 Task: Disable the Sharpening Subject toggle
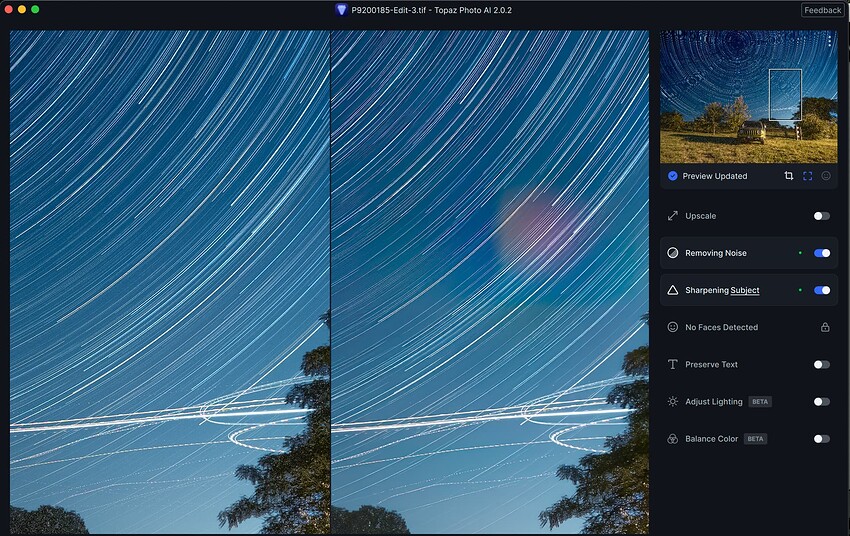point(822,290)
